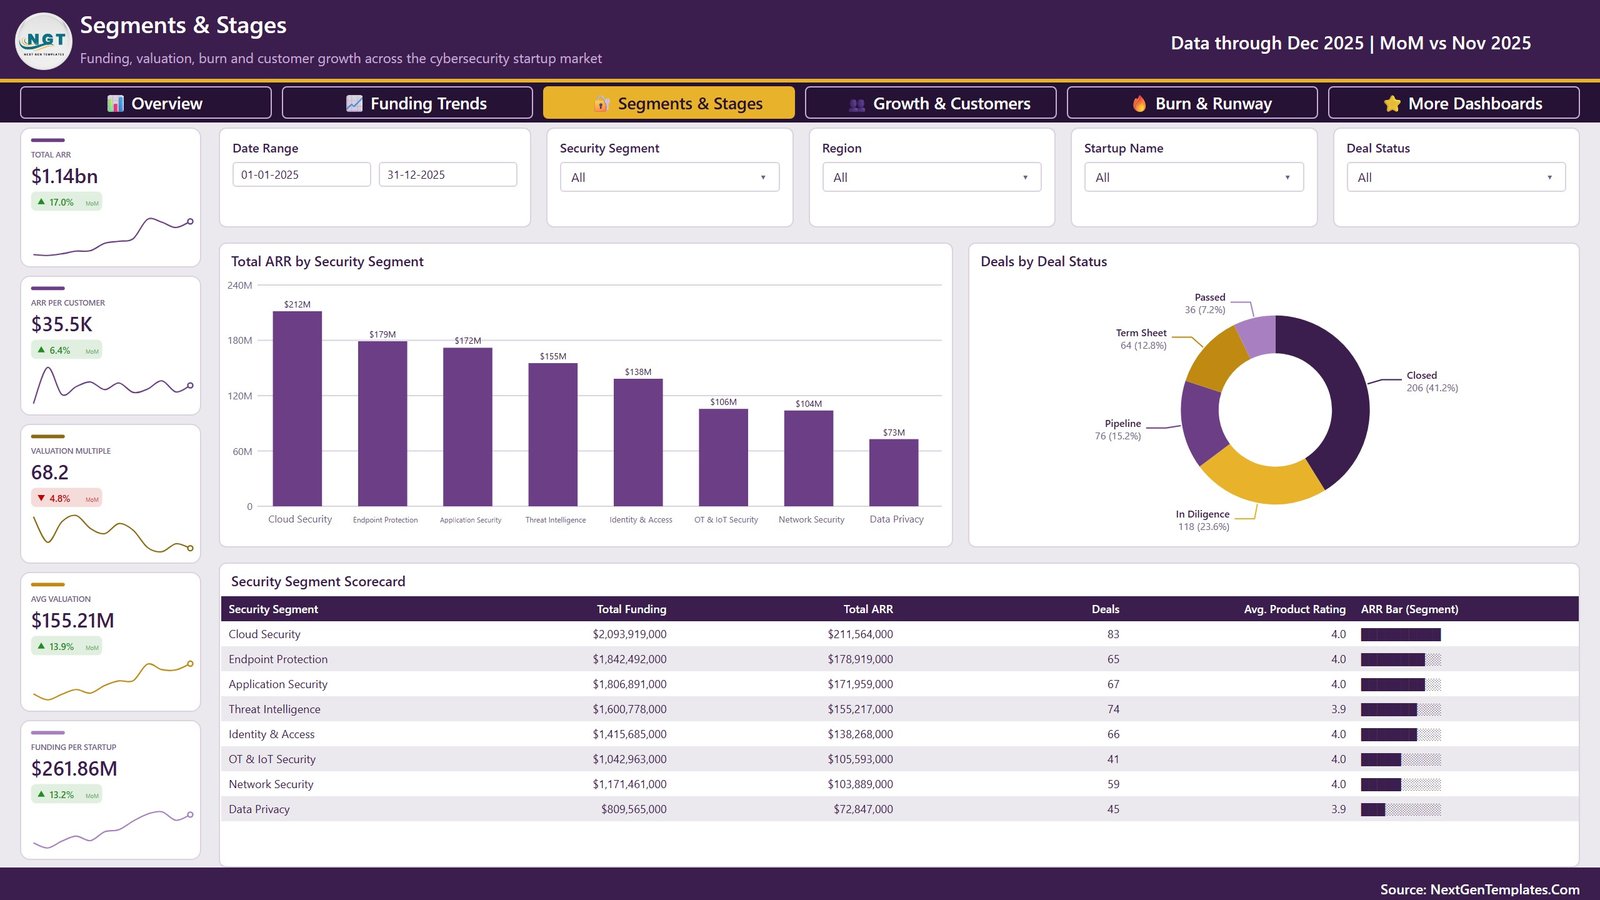Click Application Security ARR $171,959,000

pyautogui.click(x=860, y=684)
